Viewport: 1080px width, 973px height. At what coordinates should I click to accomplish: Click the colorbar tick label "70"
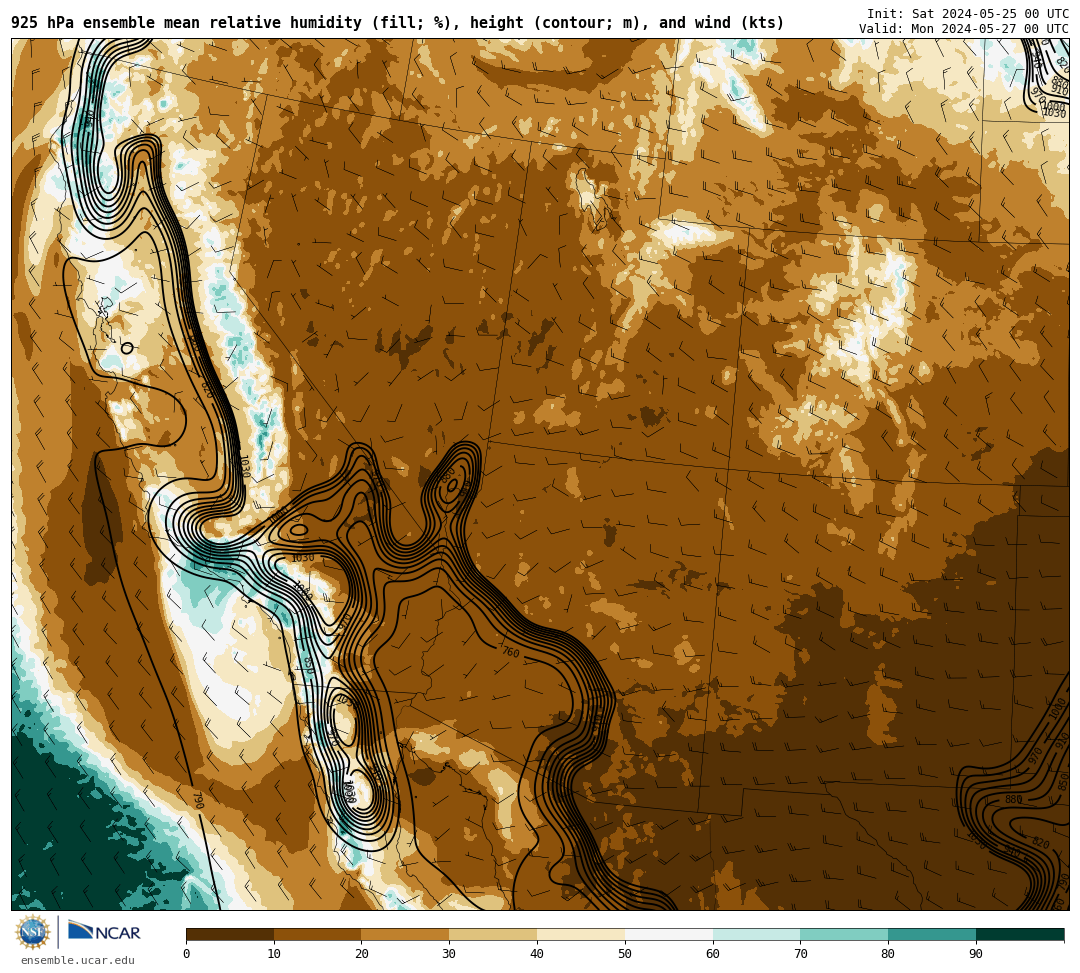tap(800, 954)
